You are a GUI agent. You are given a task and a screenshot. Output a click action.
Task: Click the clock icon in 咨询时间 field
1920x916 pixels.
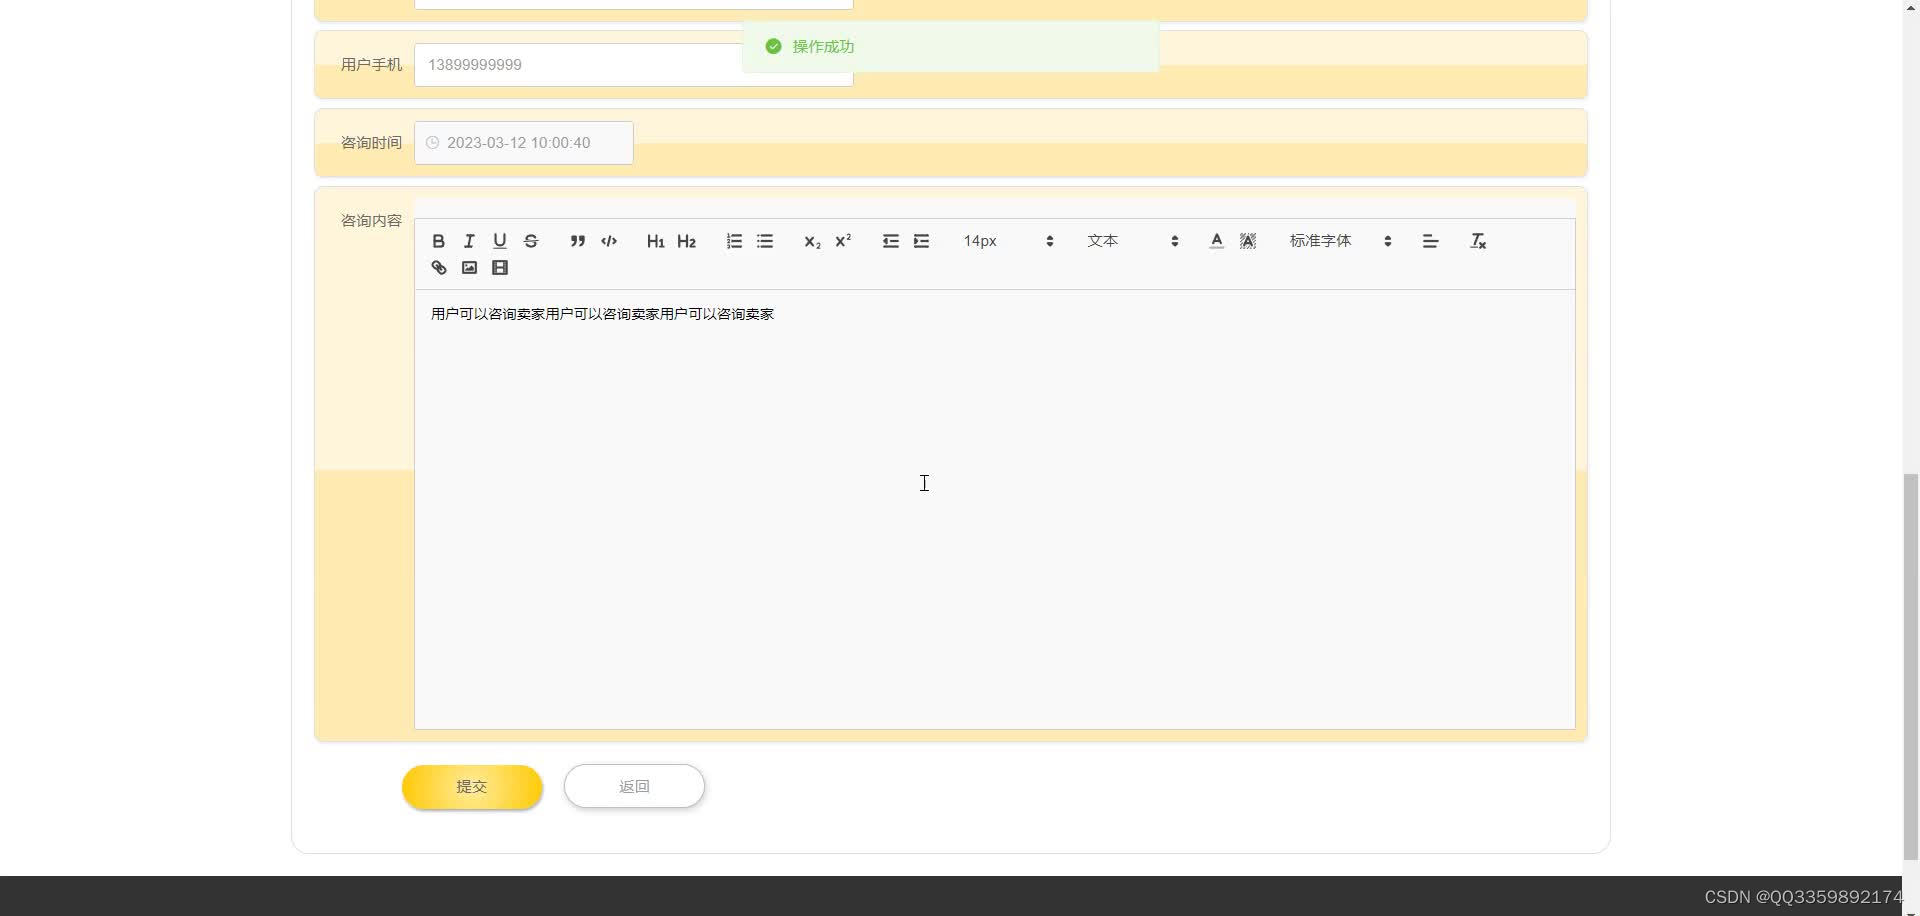pyautogui.click(x=432, y=143)
